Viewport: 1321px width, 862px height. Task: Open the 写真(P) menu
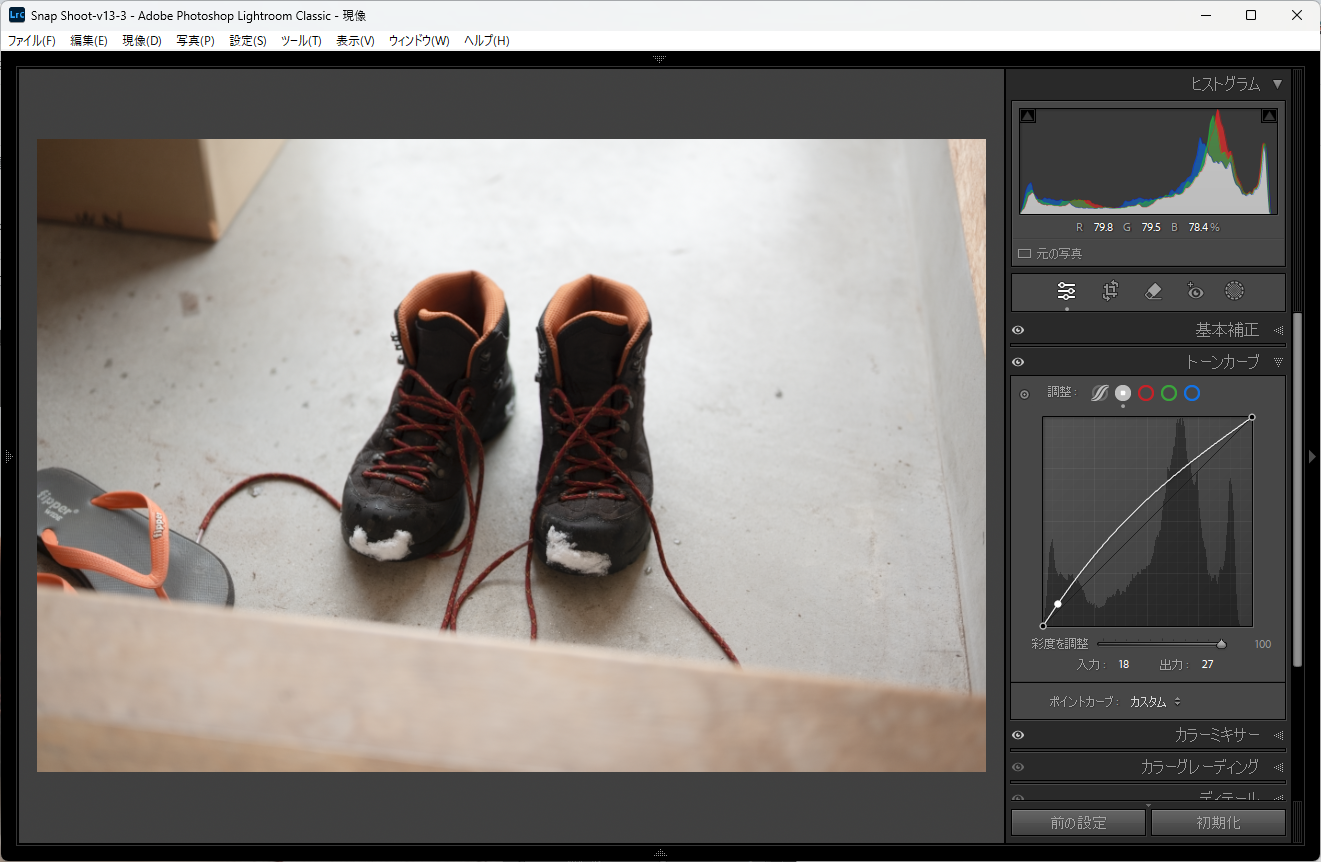[195, 41]
